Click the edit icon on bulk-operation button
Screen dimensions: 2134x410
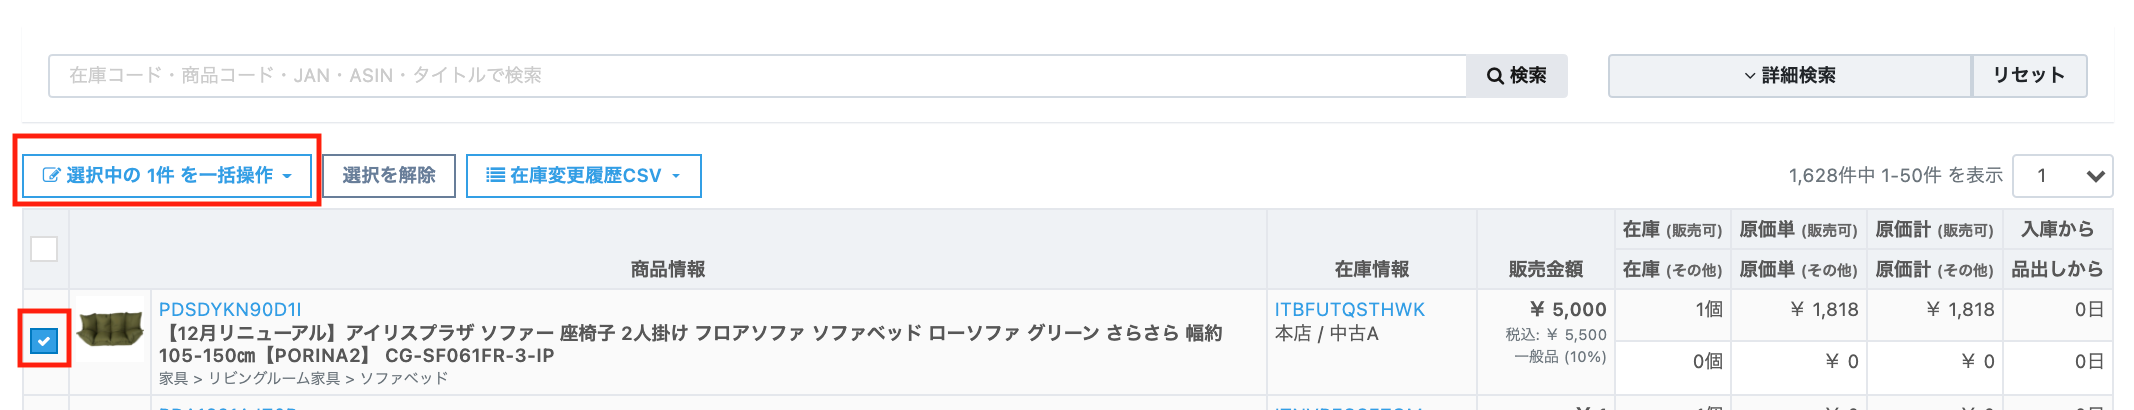pyautogui.click(x=51, y=176)
